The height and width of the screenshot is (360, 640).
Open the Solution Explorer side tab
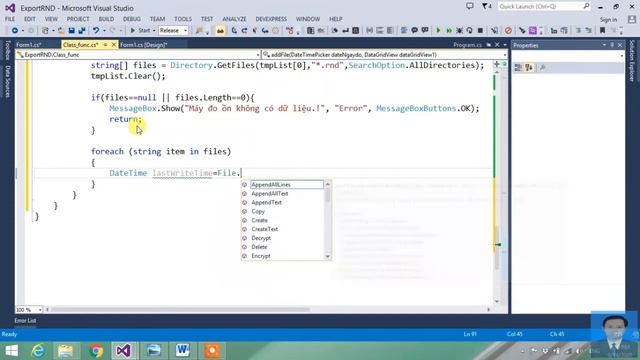[632, 60]
